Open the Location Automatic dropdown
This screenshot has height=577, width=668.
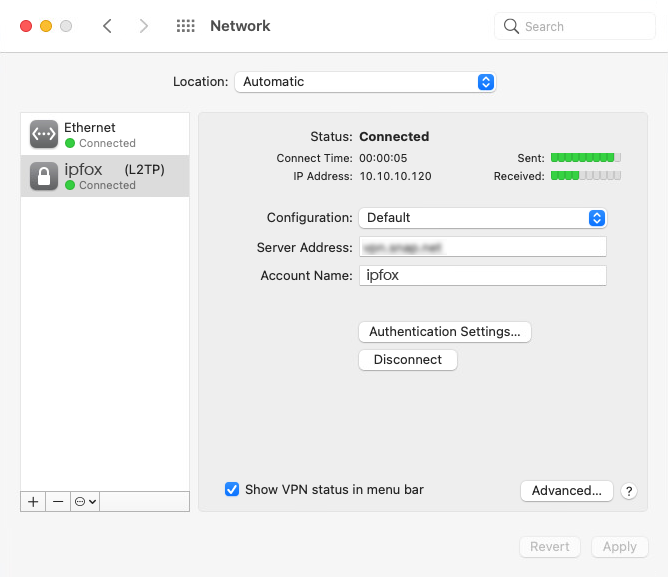(365, 82)
